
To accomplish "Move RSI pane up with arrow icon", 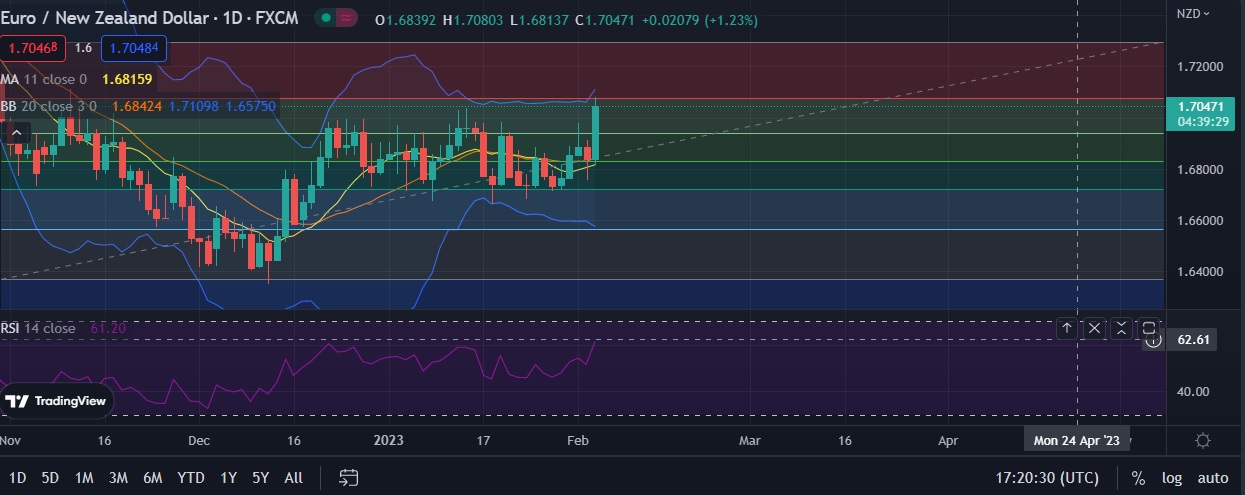I will point(1067,328).
